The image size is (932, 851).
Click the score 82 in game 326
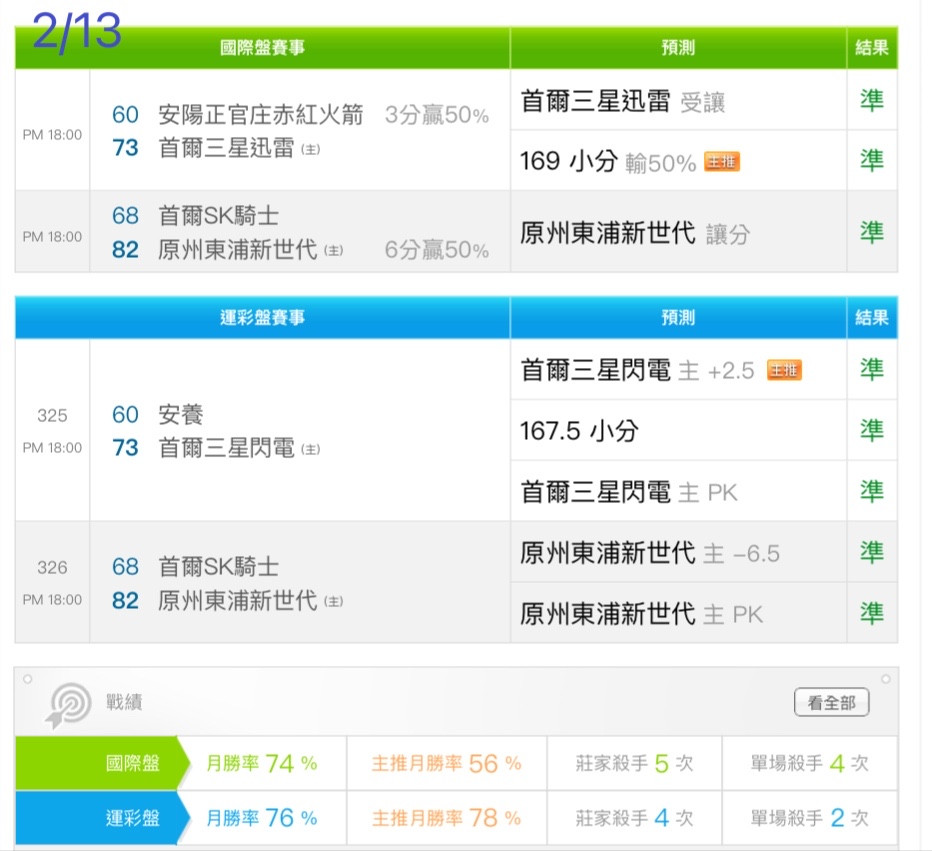tap(125, 600)
